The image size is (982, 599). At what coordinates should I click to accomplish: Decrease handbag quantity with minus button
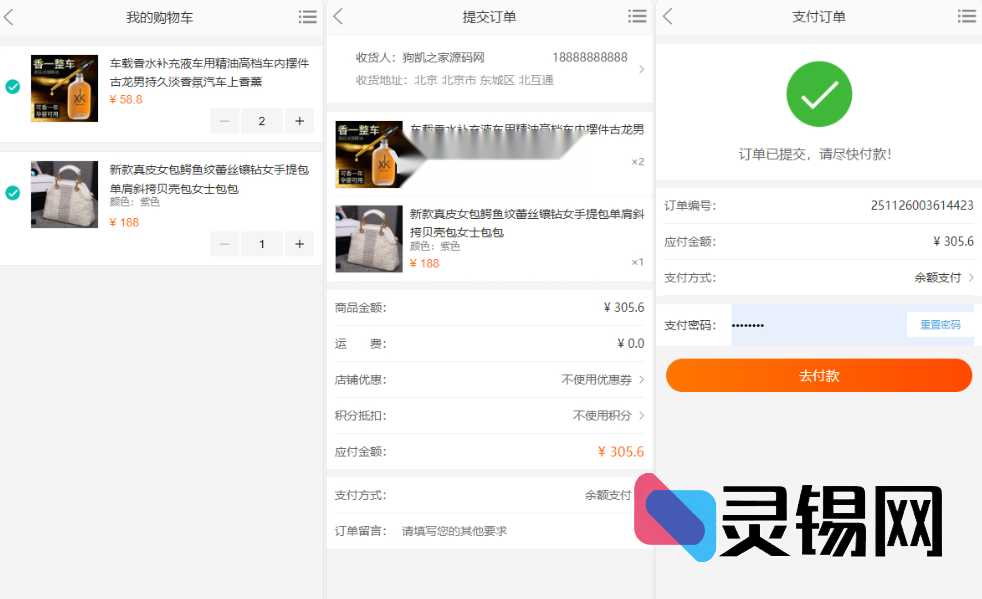pos(224,244)
